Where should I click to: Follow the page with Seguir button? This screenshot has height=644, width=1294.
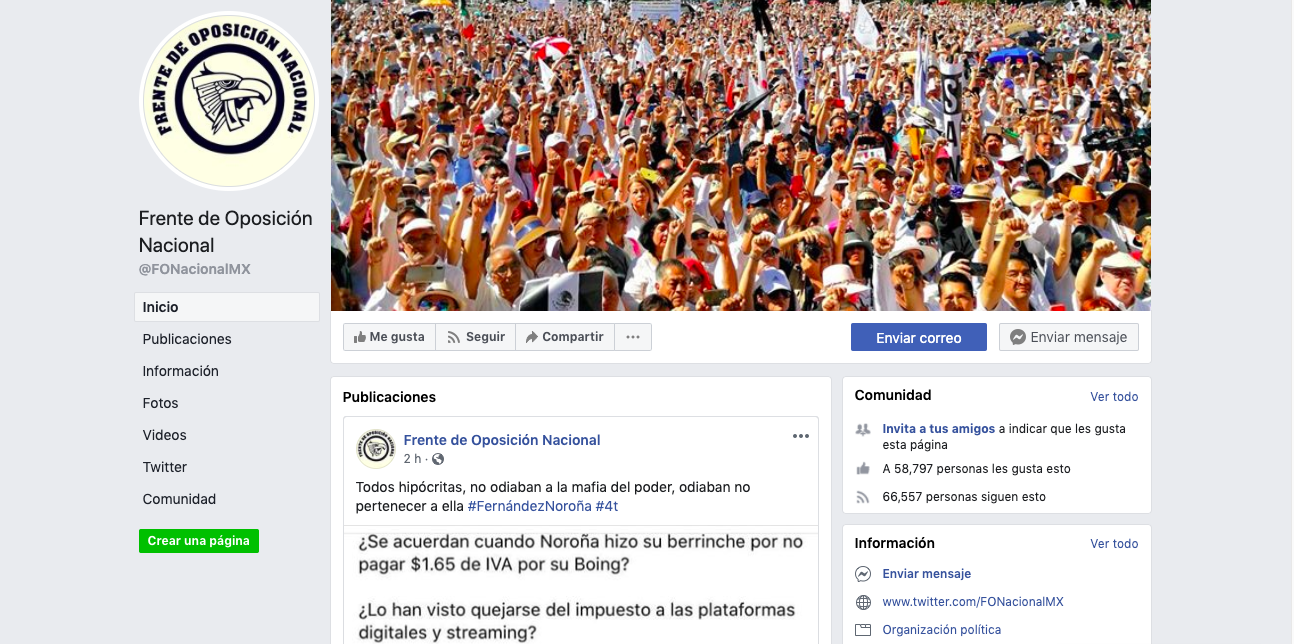[x=476, y=337]
